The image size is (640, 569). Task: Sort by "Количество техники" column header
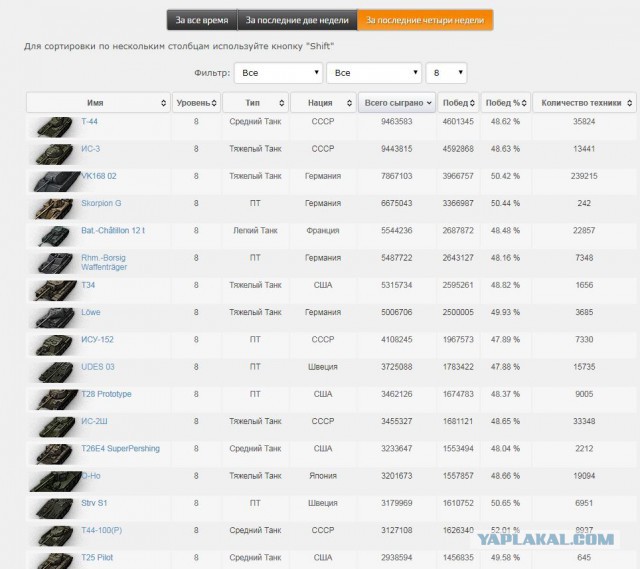pyautogui.click(x=584, y=102)
